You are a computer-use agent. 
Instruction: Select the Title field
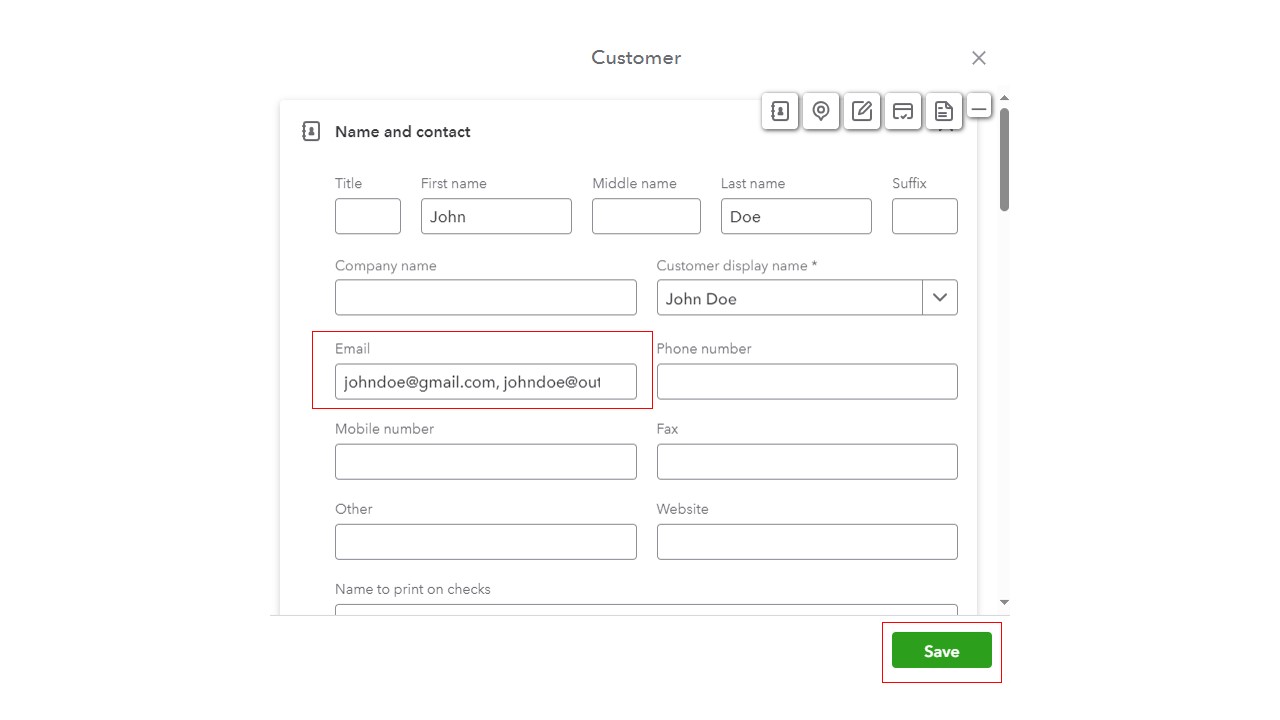point(367,217)
